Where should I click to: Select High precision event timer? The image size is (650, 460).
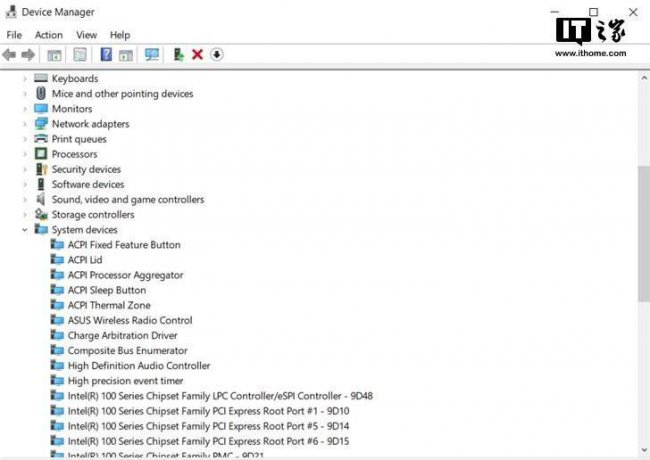(125, 381)
